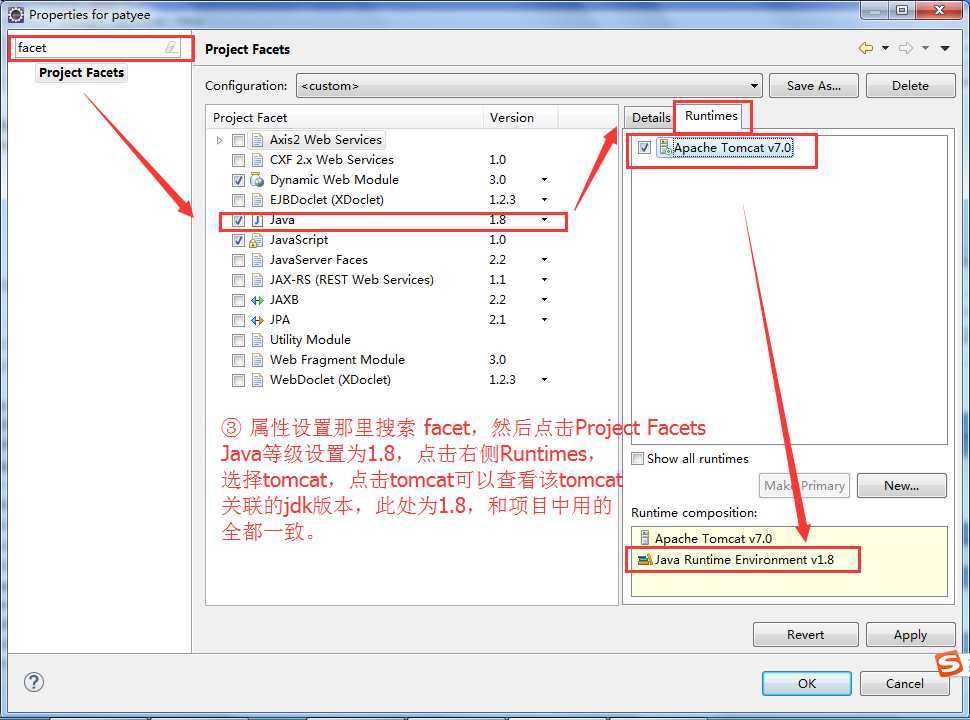Click the Web Fragment Module facet icon
Viewport: 970px width, 720px height.
click(x=257, y=360)
